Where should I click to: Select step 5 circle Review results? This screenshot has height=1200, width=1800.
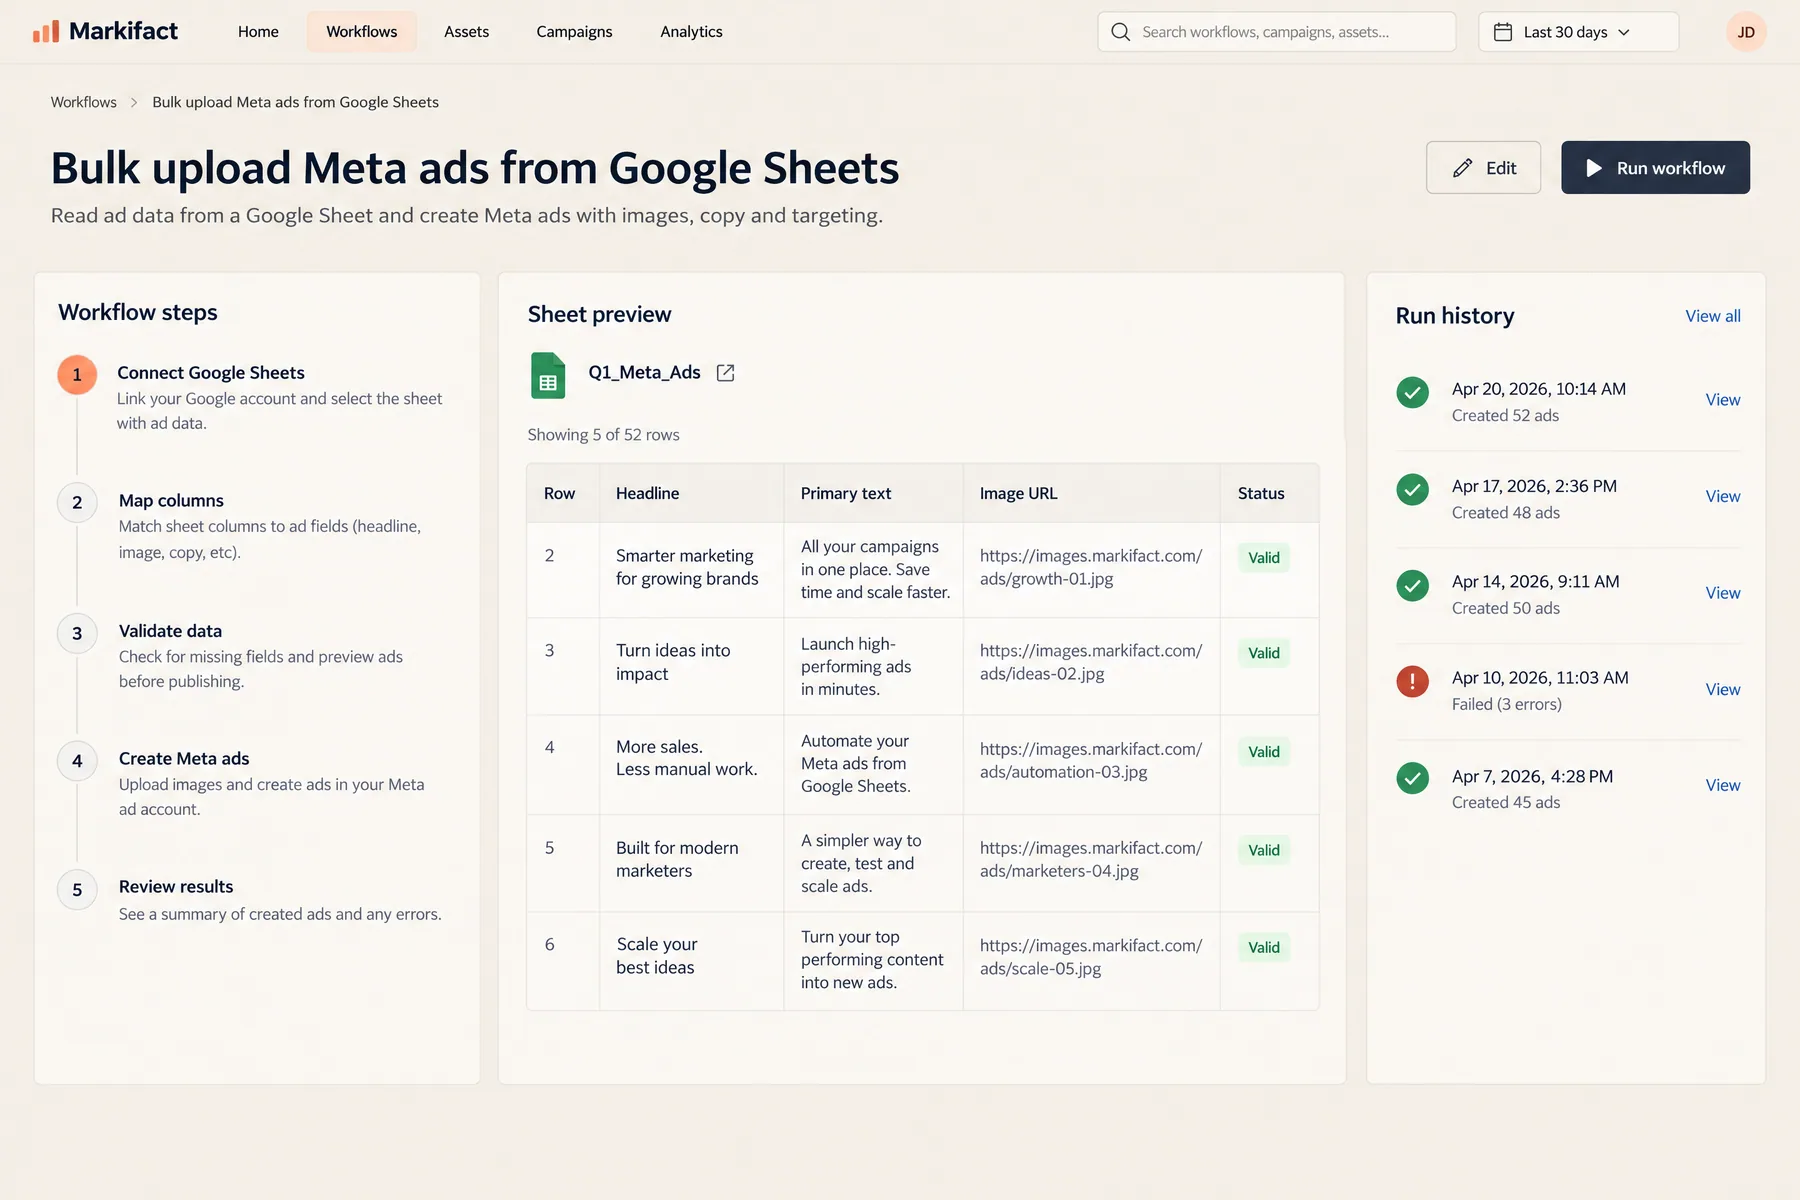(x=77, y=890)
